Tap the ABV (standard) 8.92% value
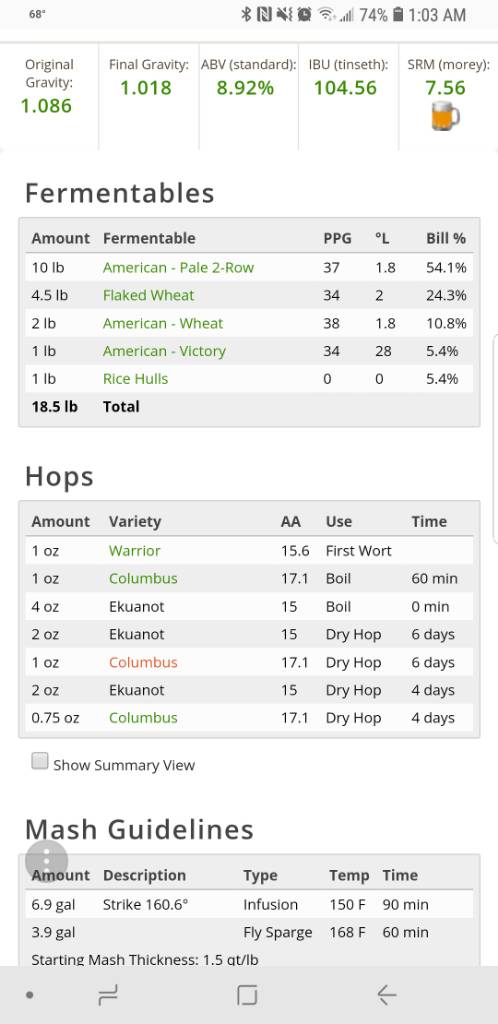 245,88
